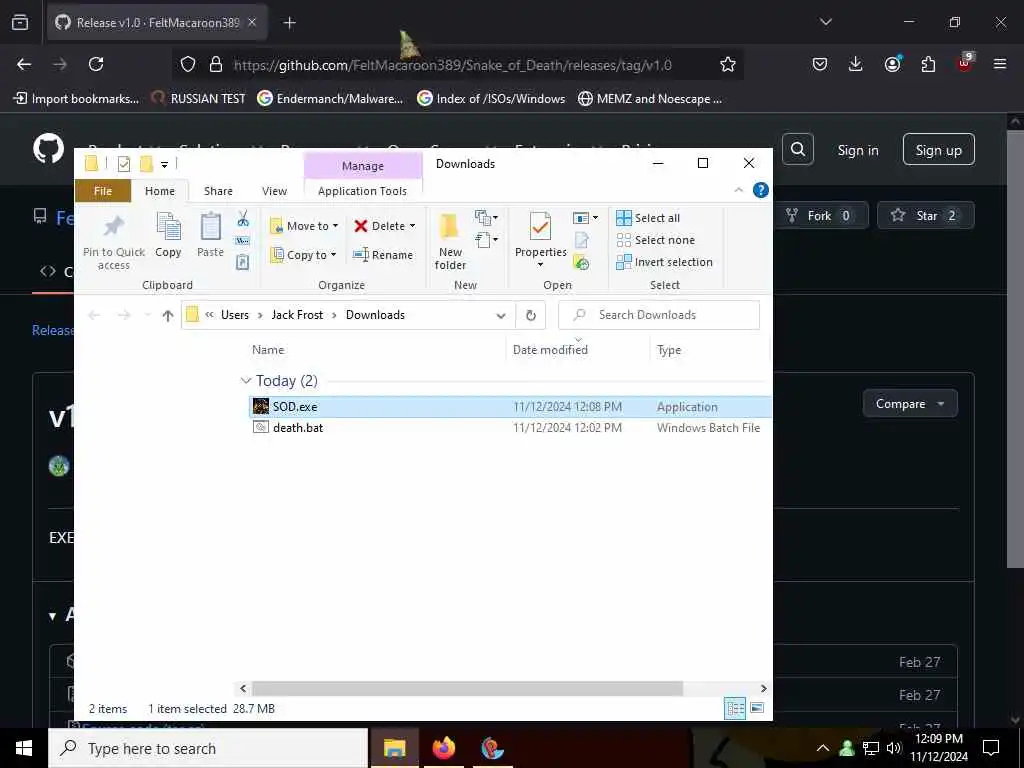This screenshot has height=768, width=1024.
Task: Click the horizontal scrollbar in Explorer
Action: (467, 689)
